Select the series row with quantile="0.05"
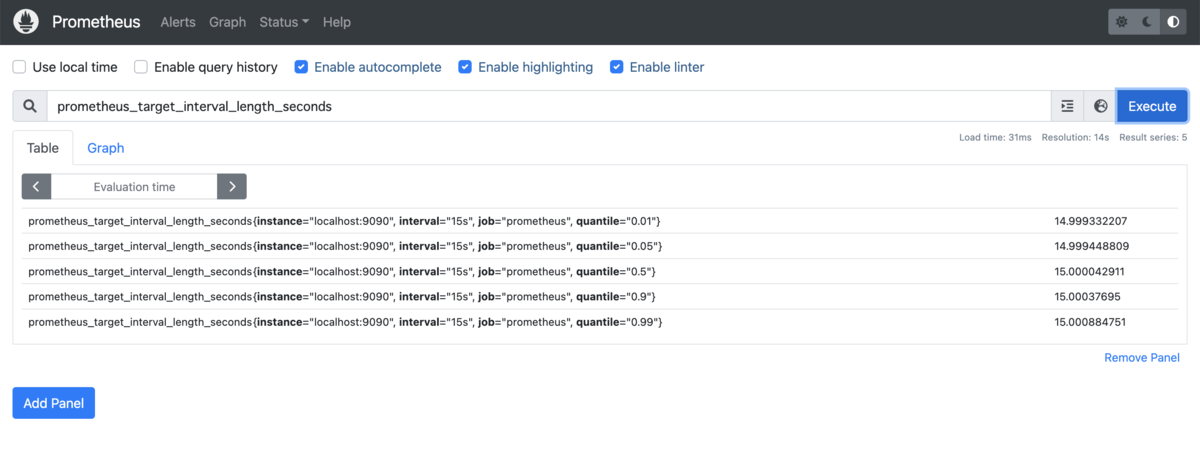 tap(600, 246)
